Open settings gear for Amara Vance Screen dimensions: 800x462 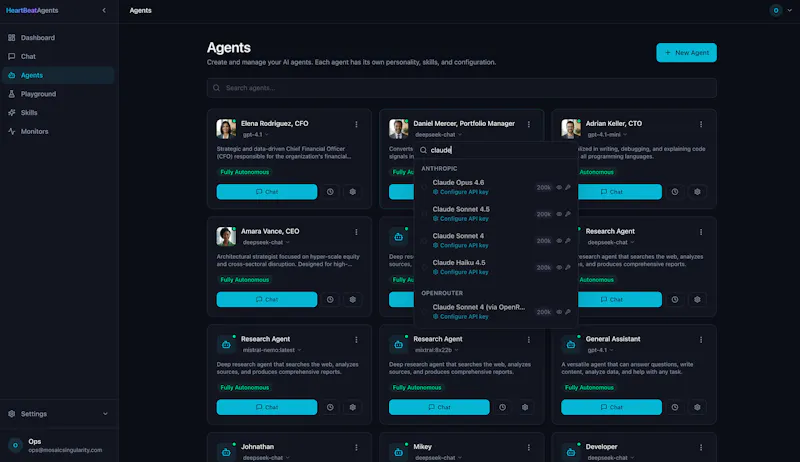[x=353, y=299]
